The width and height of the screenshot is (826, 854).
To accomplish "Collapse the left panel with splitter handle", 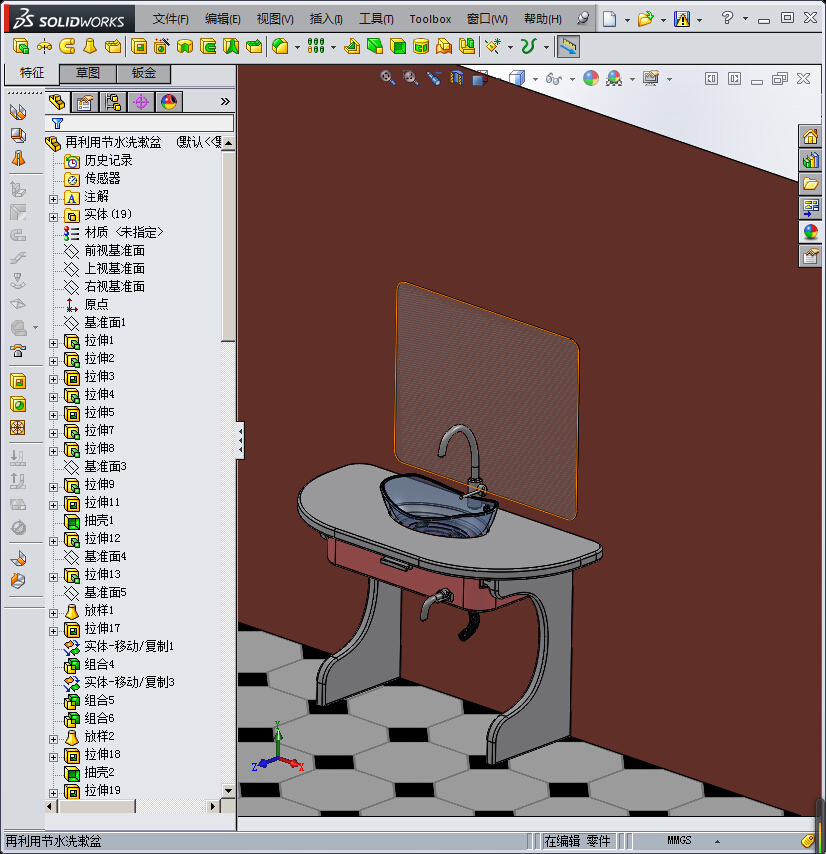I will [240, 440].
